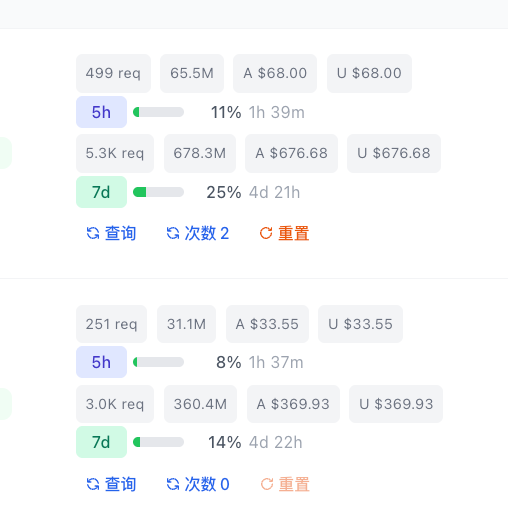Click the 499 req stat chip
508x528 pixels.
(x=113, y=73)
